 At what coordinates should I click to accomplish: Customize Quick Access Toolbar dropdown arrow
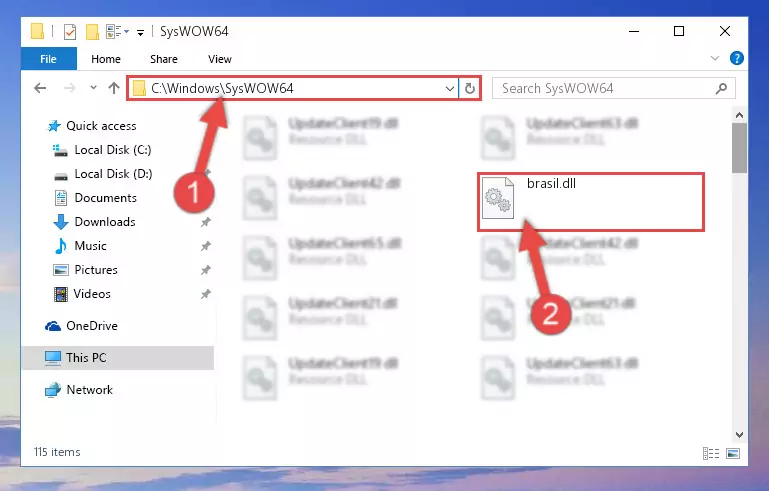pos(140,33)
